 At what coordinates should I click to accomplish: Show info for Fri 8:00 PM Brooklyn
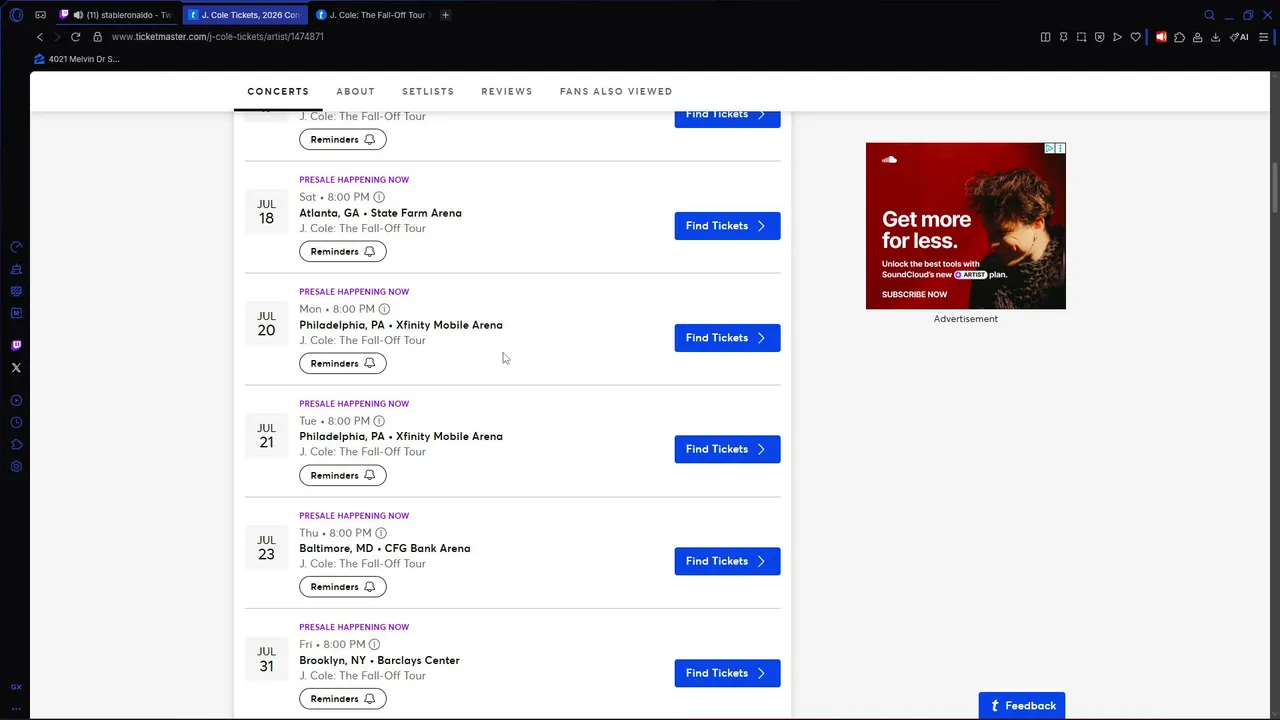point(374,644)
